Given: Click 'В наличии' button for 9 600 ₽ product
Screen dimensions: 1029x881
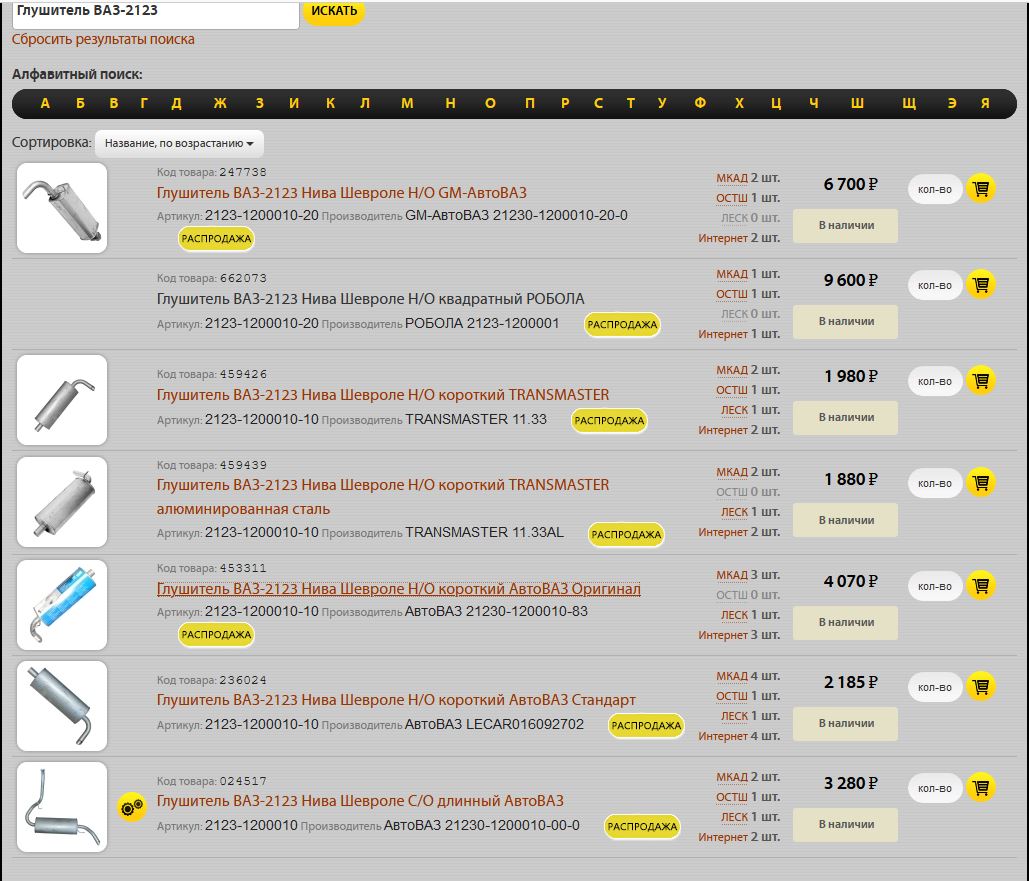Looking at the screenshot, I should 845,322.
